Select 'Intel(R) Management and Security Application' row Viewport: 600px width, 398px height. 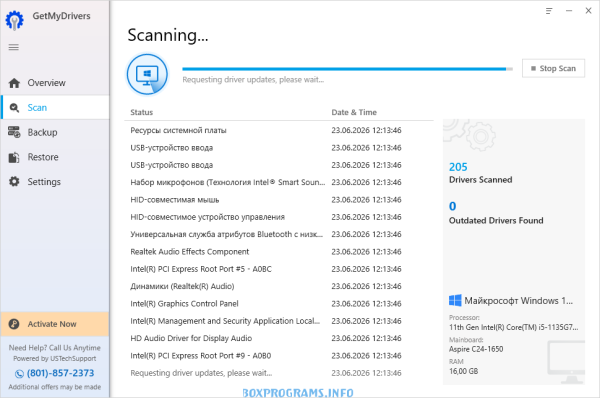[279, 321]
